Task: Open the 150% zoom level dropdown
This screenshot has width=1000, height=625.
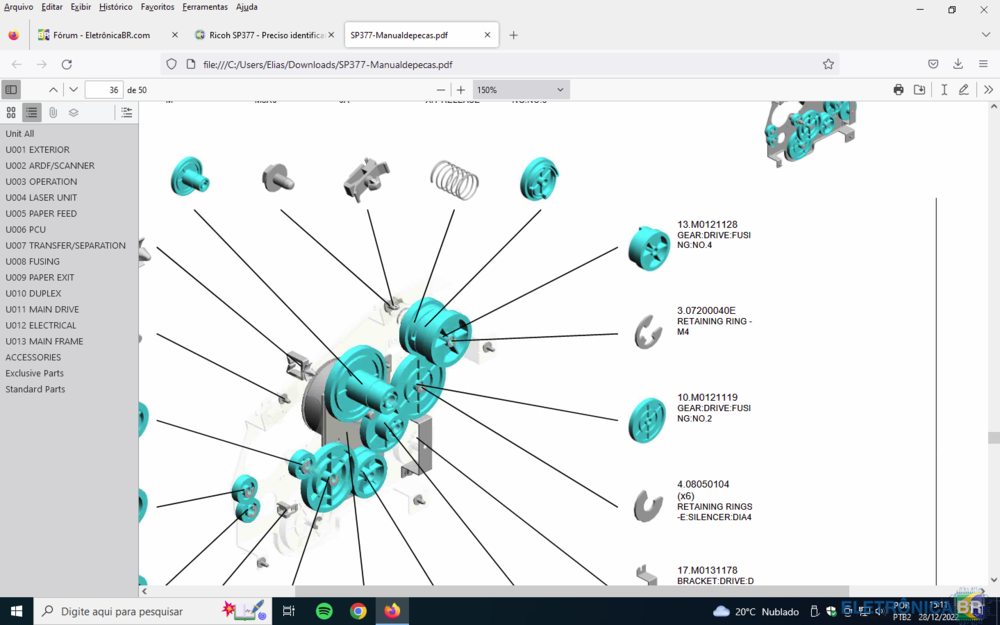Action: [x=520, y=90]
